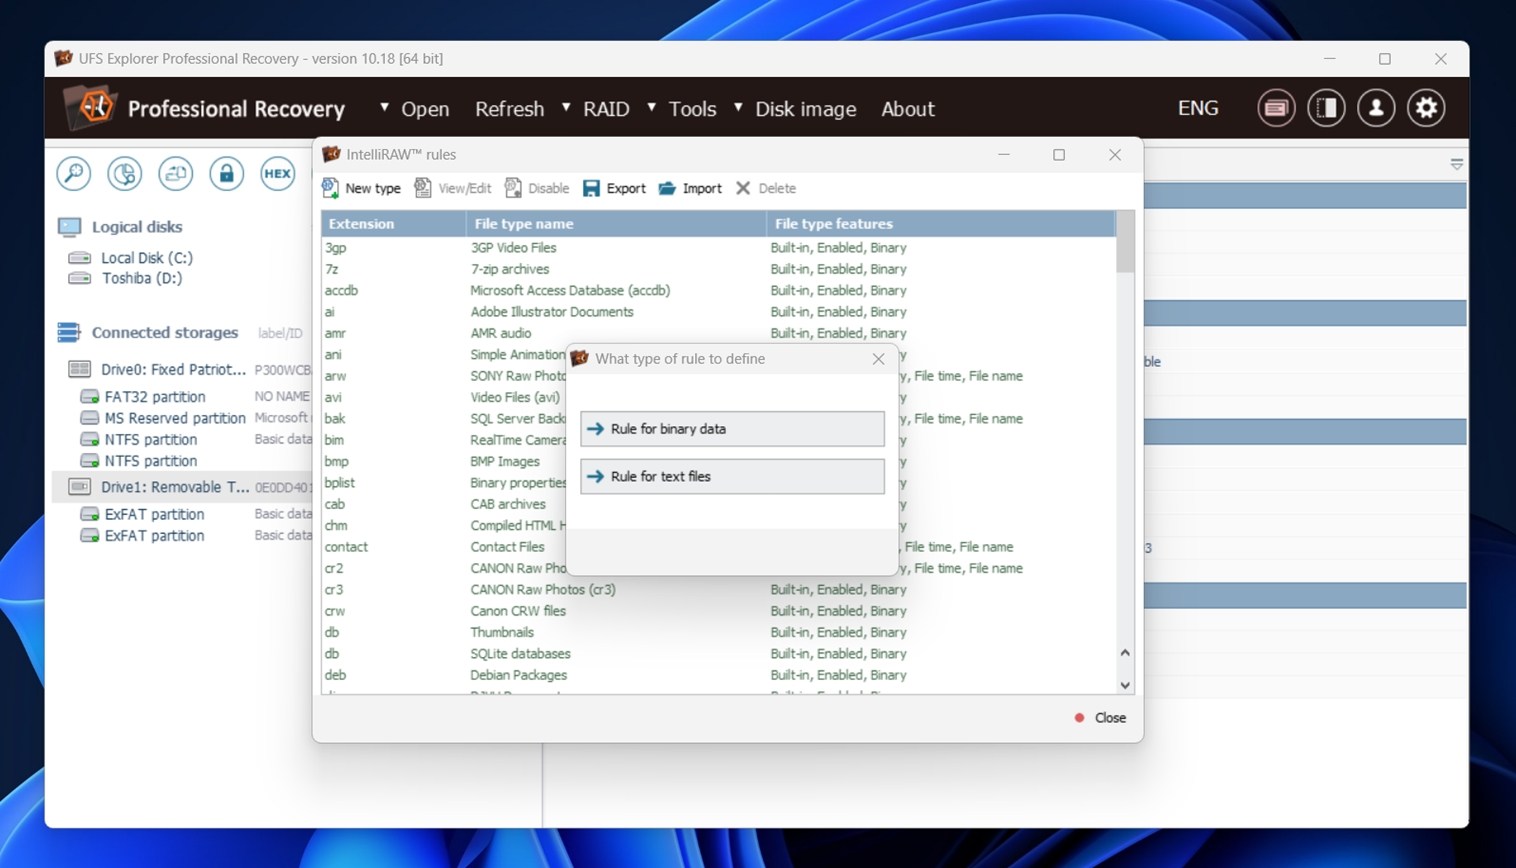The height and width of the screenshot is (868, 1516).
Task: Click the HEX viewer icon
Action: coord(277,174)
